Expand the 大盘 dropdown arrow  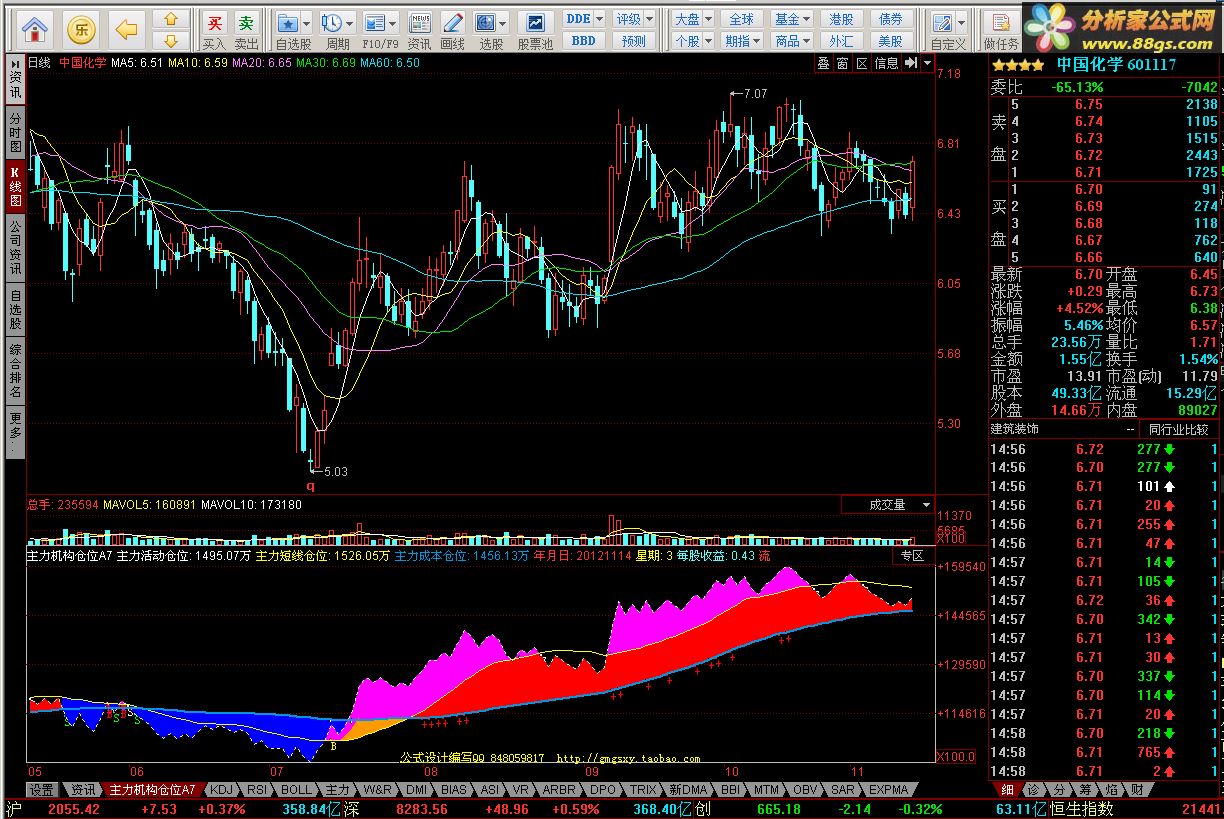tap(708, 19)
